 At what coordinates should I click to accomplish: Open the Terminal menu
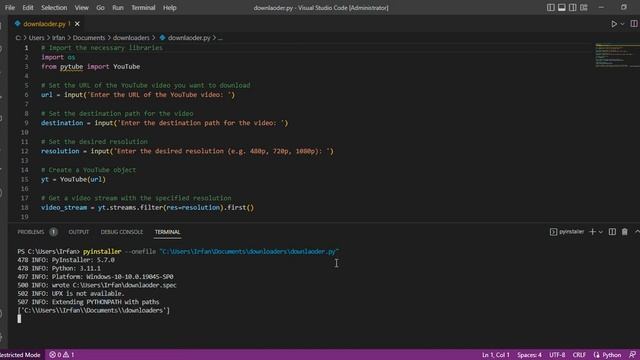(143, 8)
